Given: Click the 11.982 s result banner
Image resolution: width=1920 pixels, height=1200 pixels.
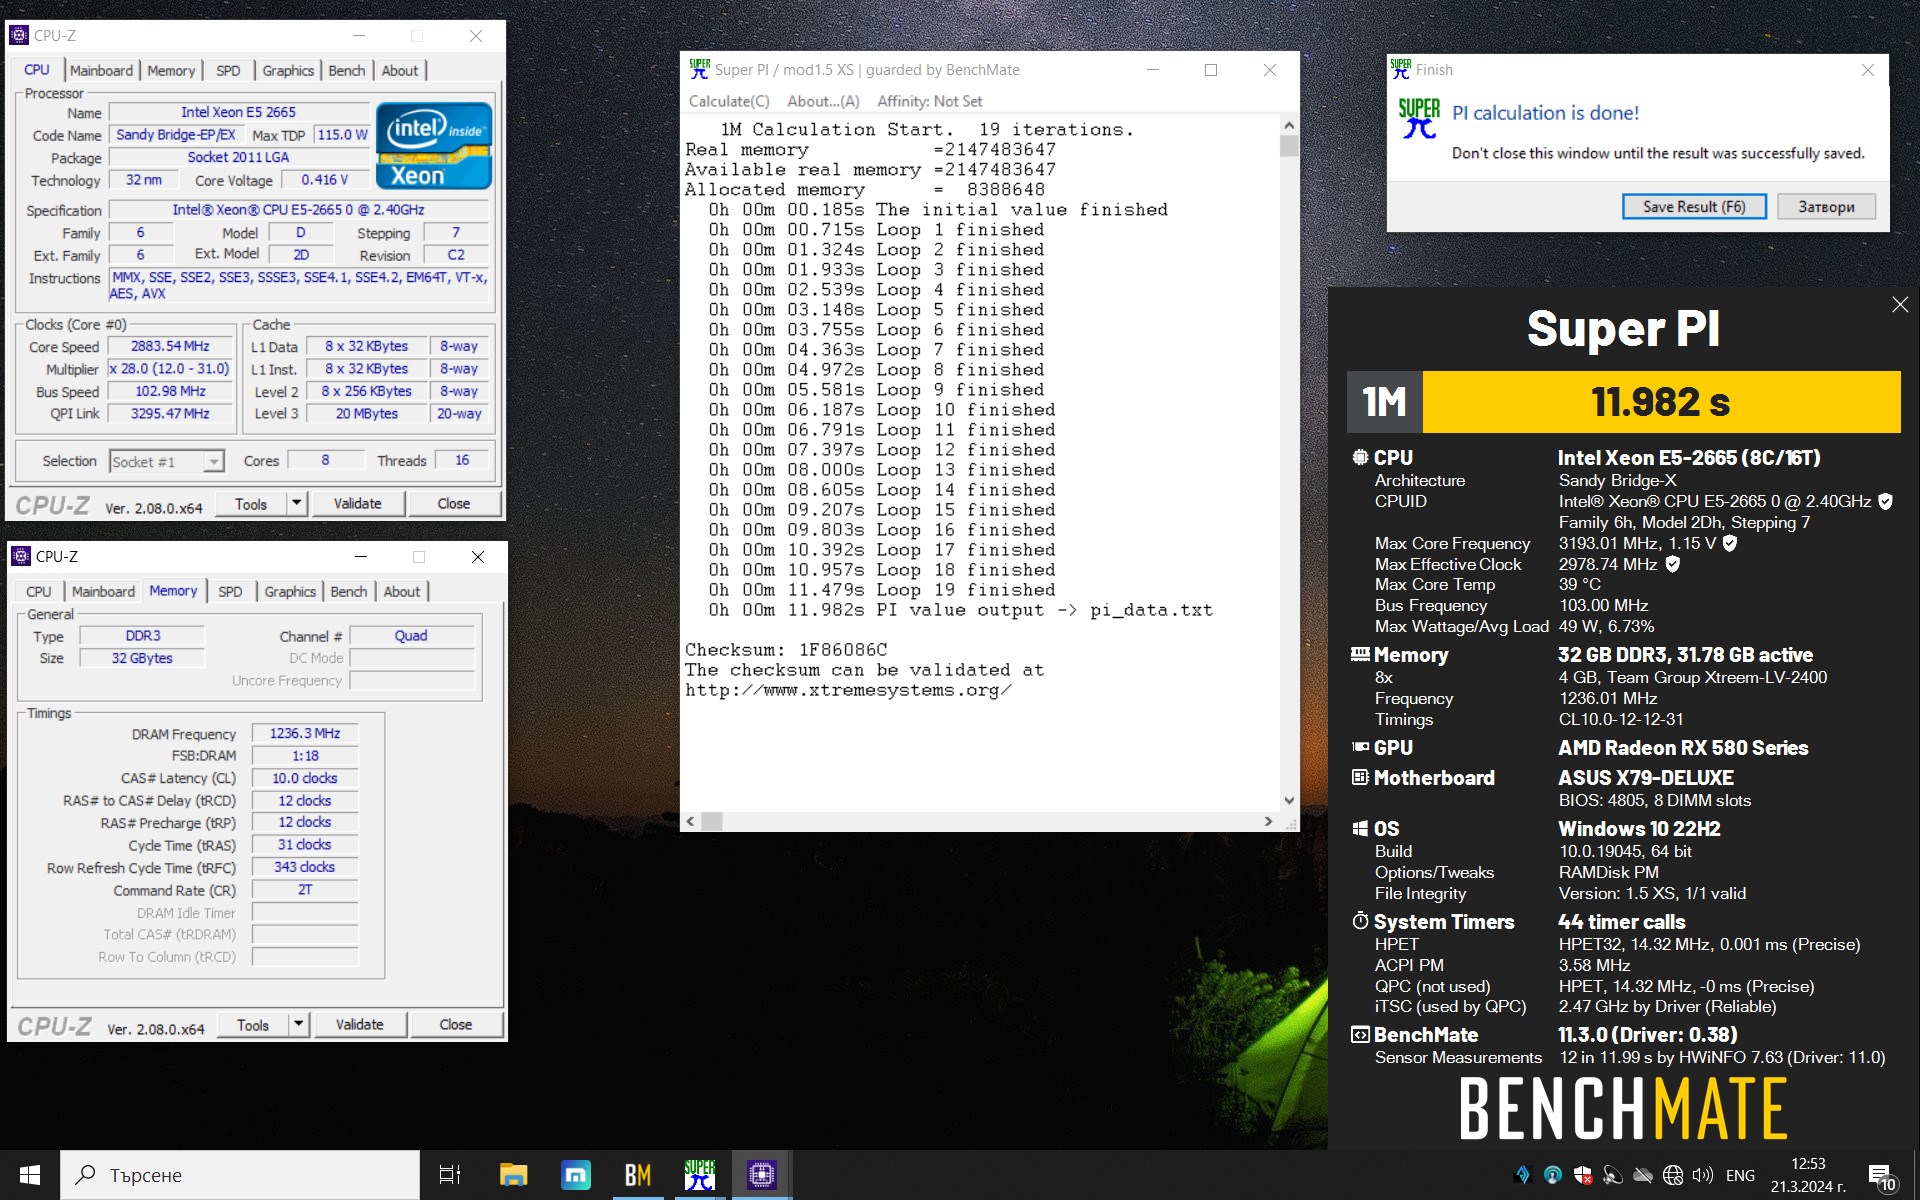Looking at the screenshot, I should pyautogui.click(x=1661, y=402).
